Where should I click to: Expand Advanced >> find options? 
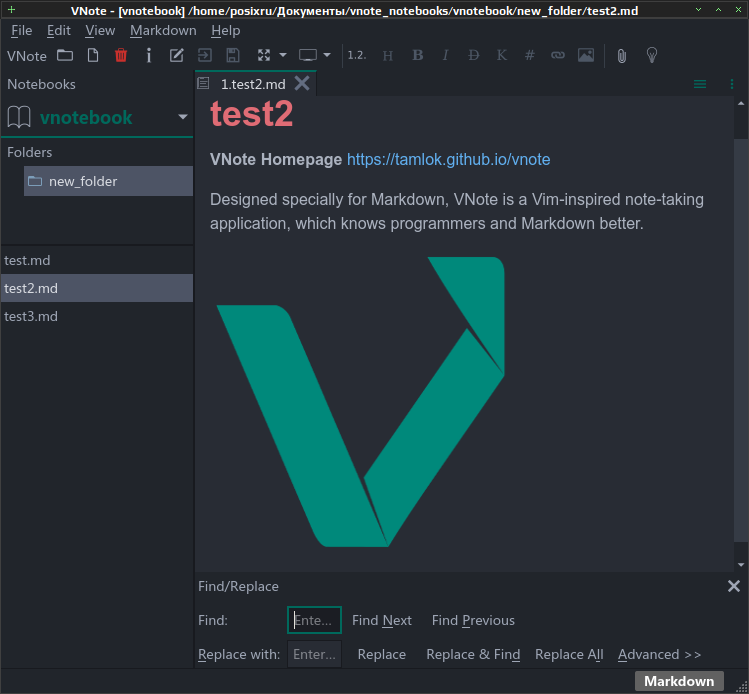[659, 654]
